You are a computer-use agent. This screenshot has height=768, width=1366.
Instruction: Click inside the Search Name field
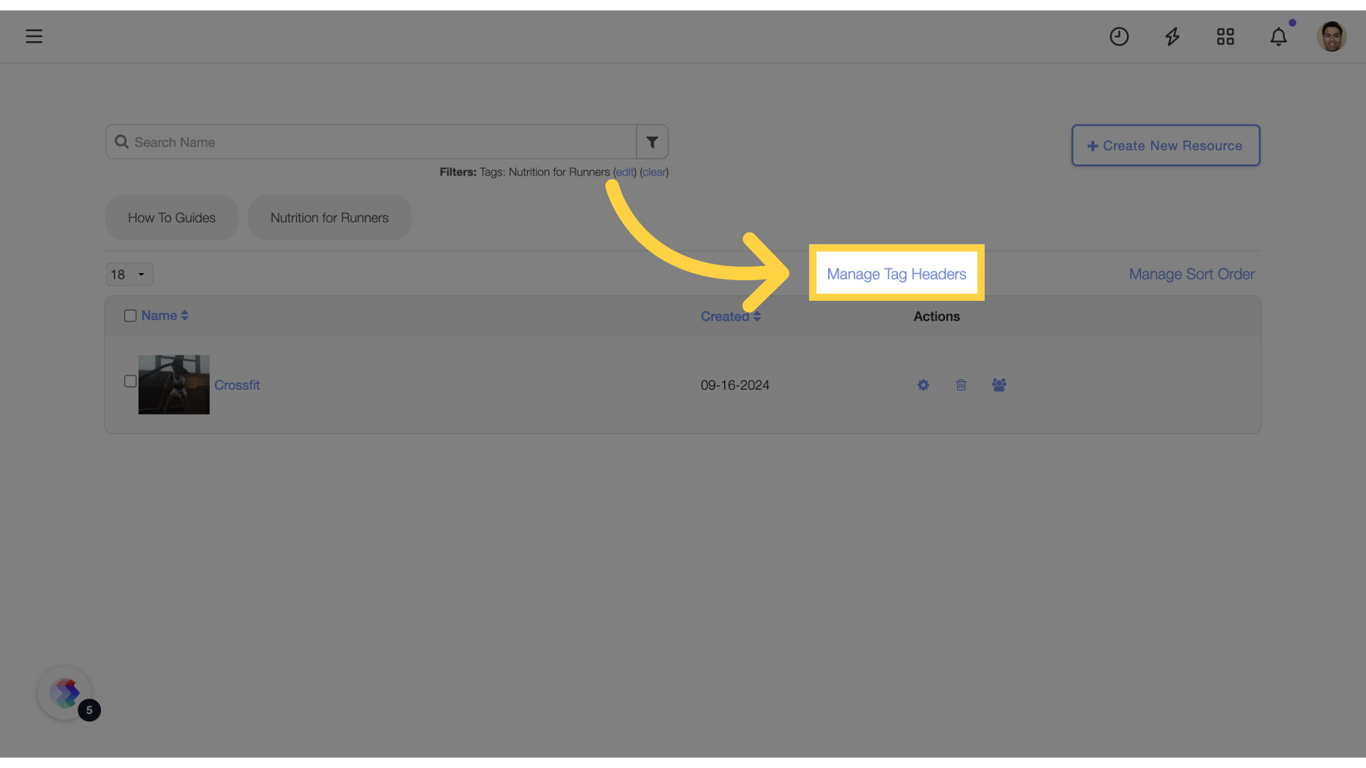pos(370,141)
